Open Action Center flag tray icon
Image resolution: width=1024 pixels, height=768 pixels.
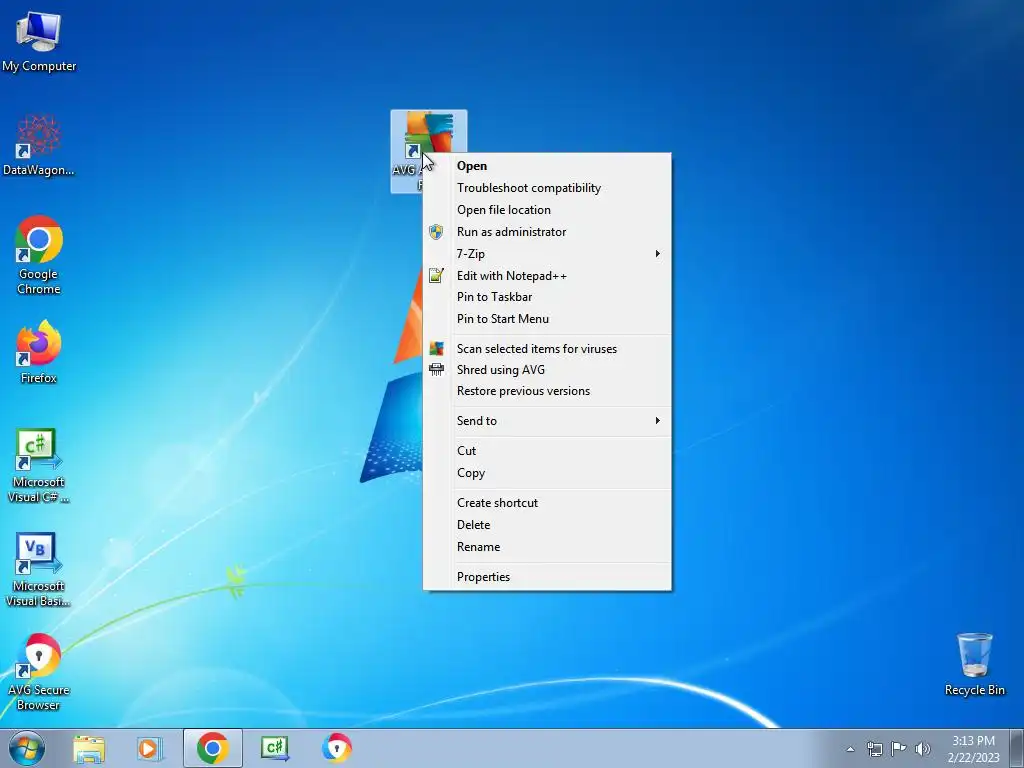899,749
